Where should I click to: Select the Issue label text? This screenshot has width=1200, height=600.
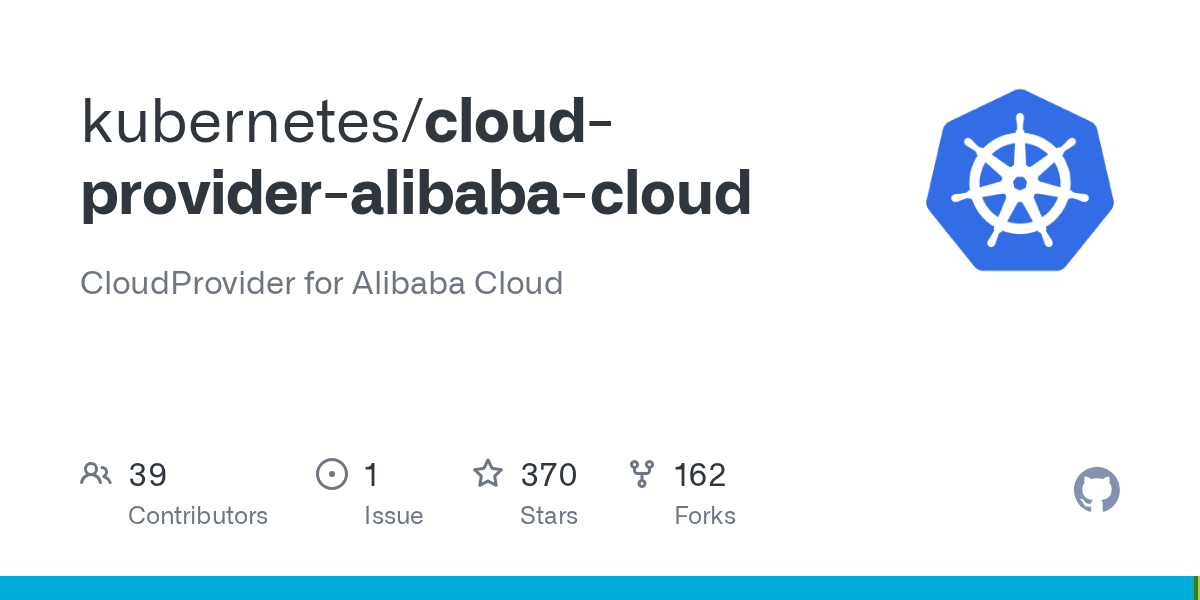pyautogui.click(x=393, y=516)
